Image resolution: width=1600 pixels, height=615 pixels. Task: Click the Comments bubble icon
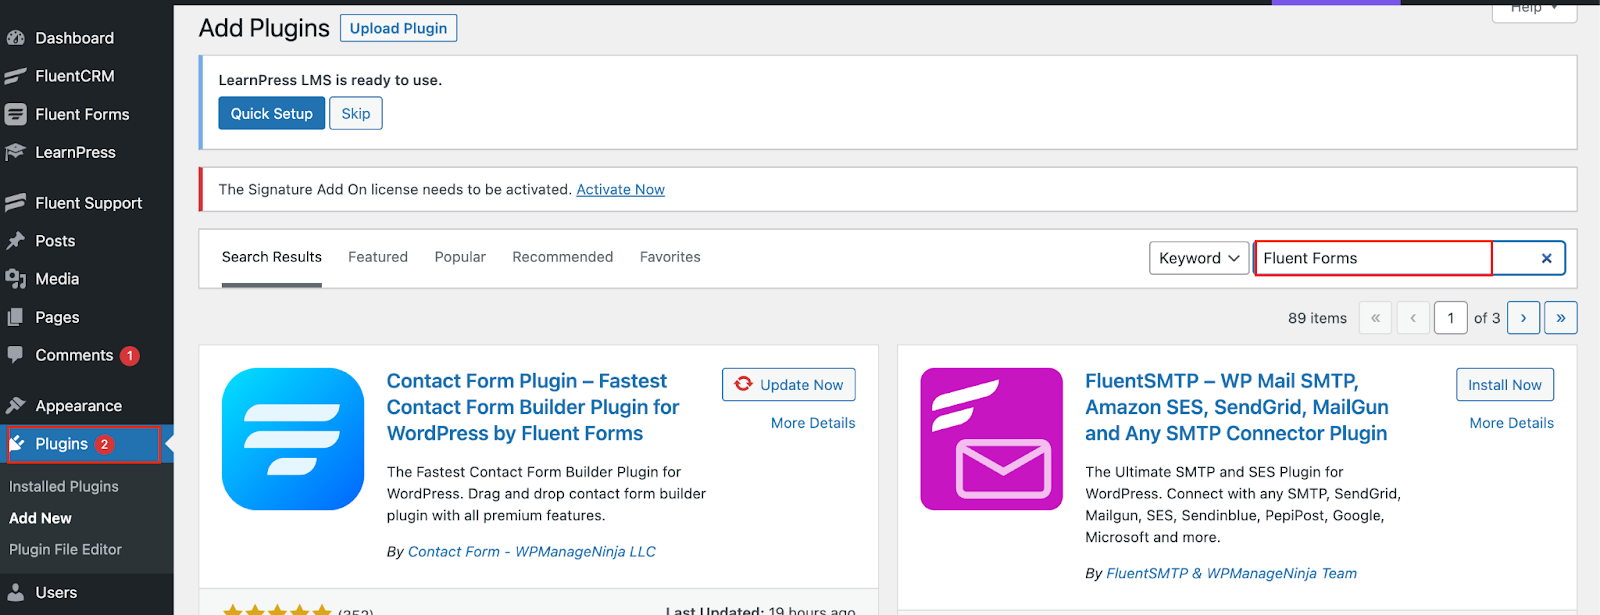[15, 355]
